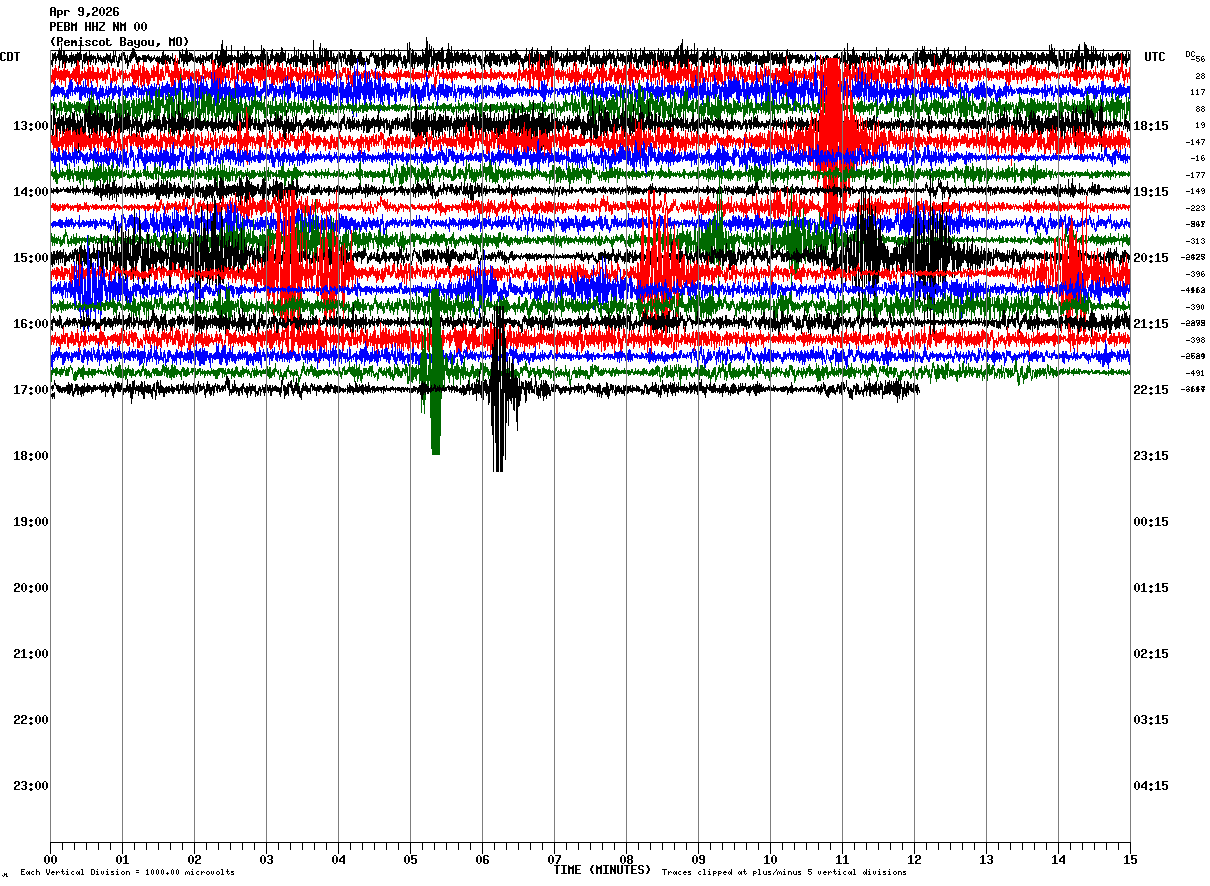Click minute tick label '12' on time axis

point(914,860)
